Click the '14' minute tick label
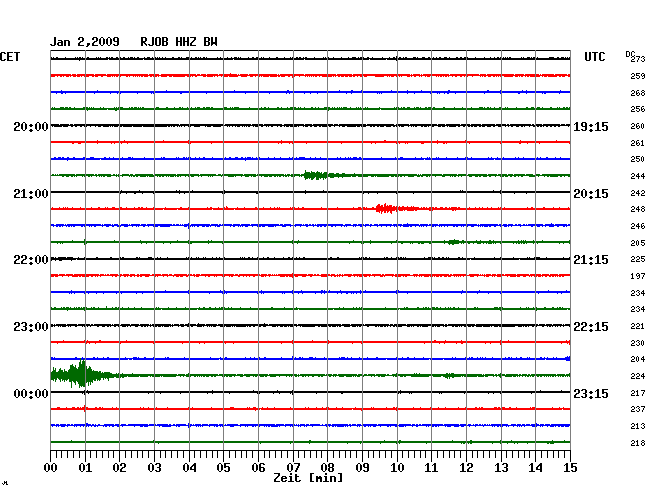 535,467
